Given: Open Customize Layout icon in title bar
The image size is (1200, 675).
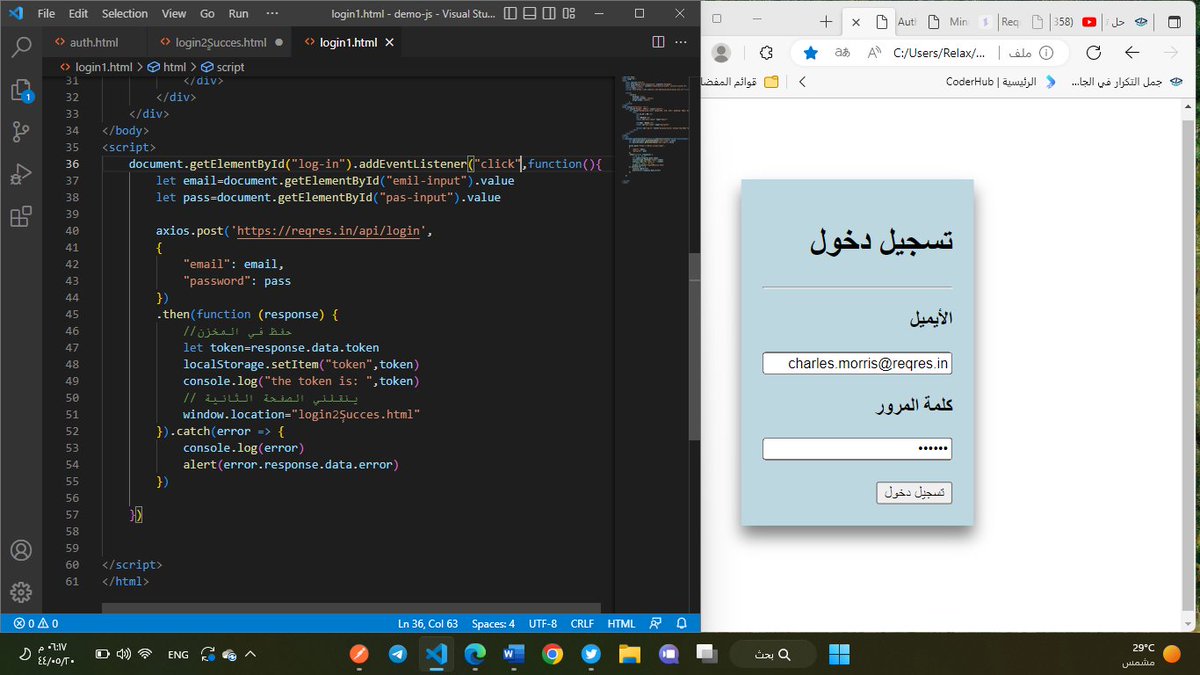Looking at the screenshot, I should tap(569, 14).
